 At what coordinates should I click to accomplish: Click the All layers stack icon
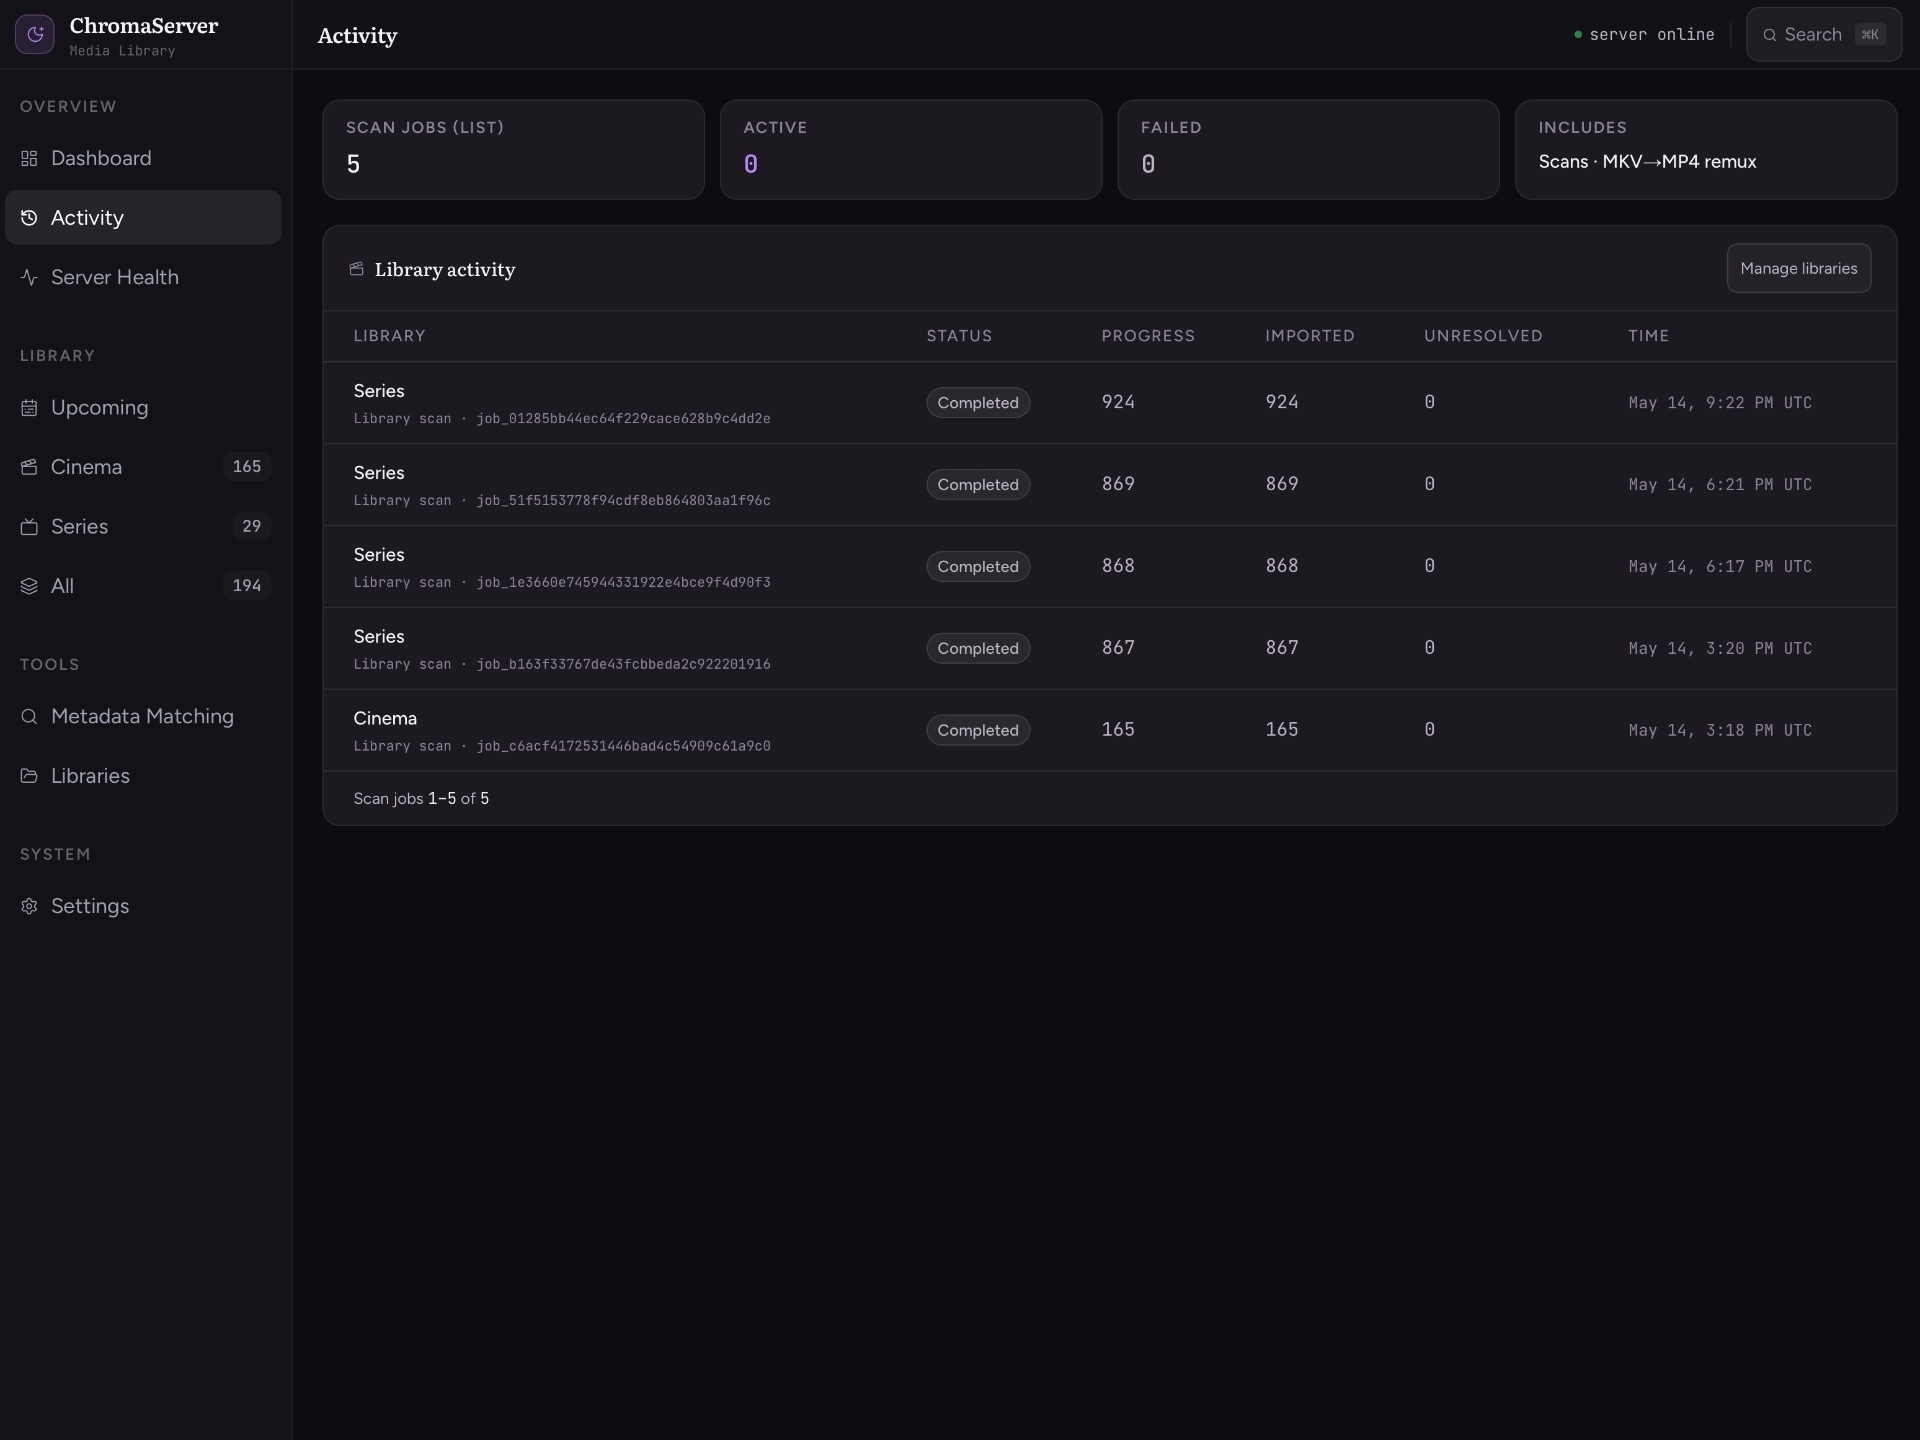[x=29, y=586]
